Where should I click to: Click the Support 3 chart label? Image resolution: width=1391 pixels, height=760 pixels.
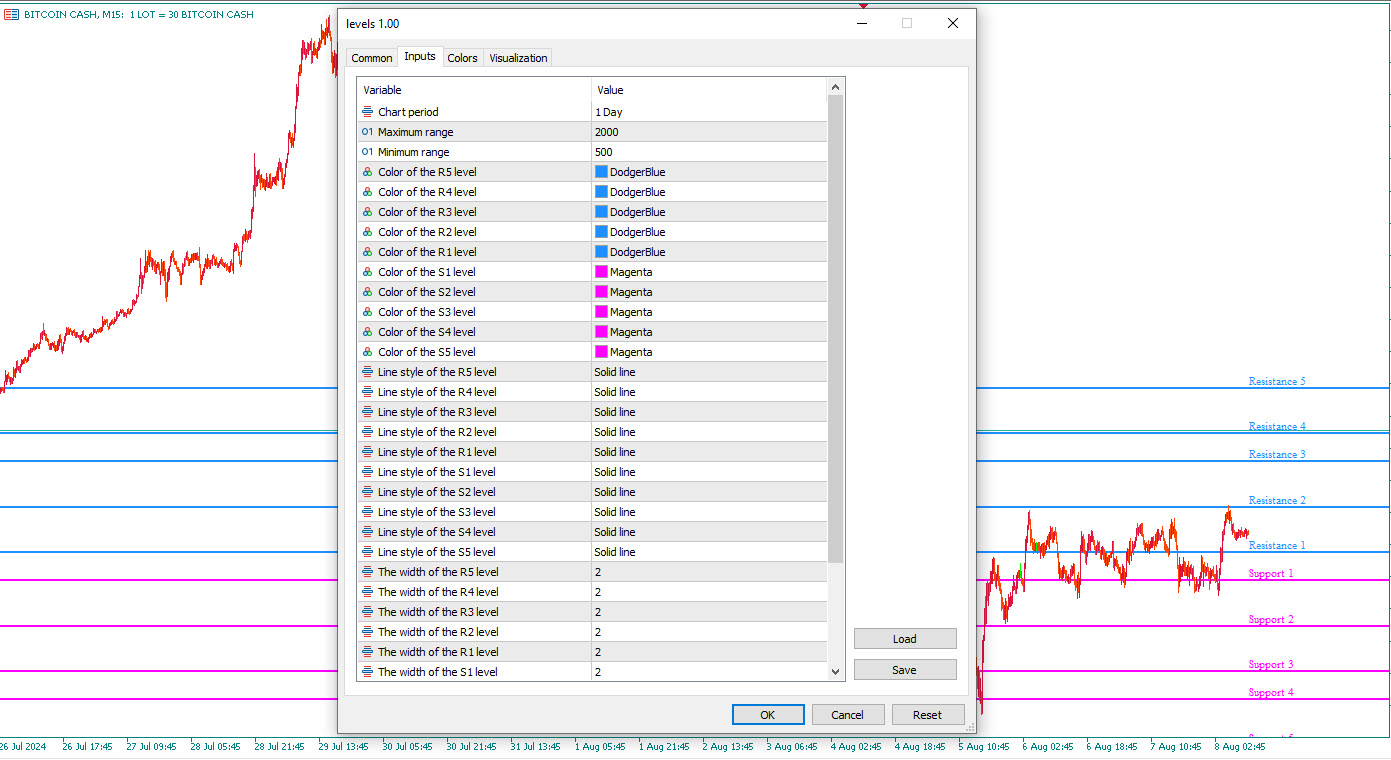coord(1271,664)
